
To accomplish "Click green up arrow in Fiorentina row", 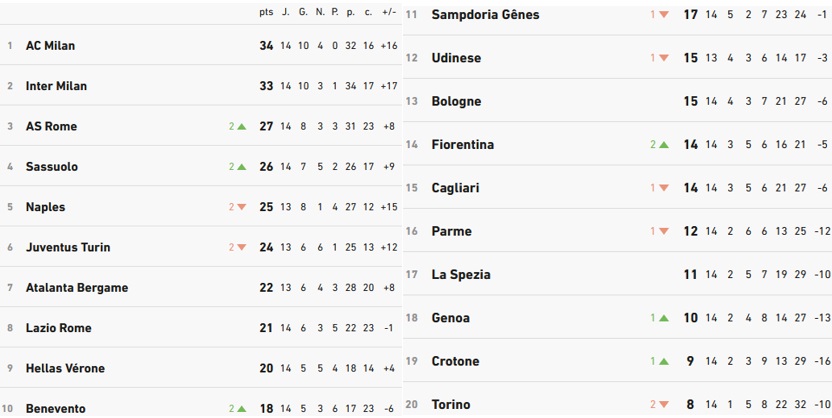I will (x=663, y=145).
